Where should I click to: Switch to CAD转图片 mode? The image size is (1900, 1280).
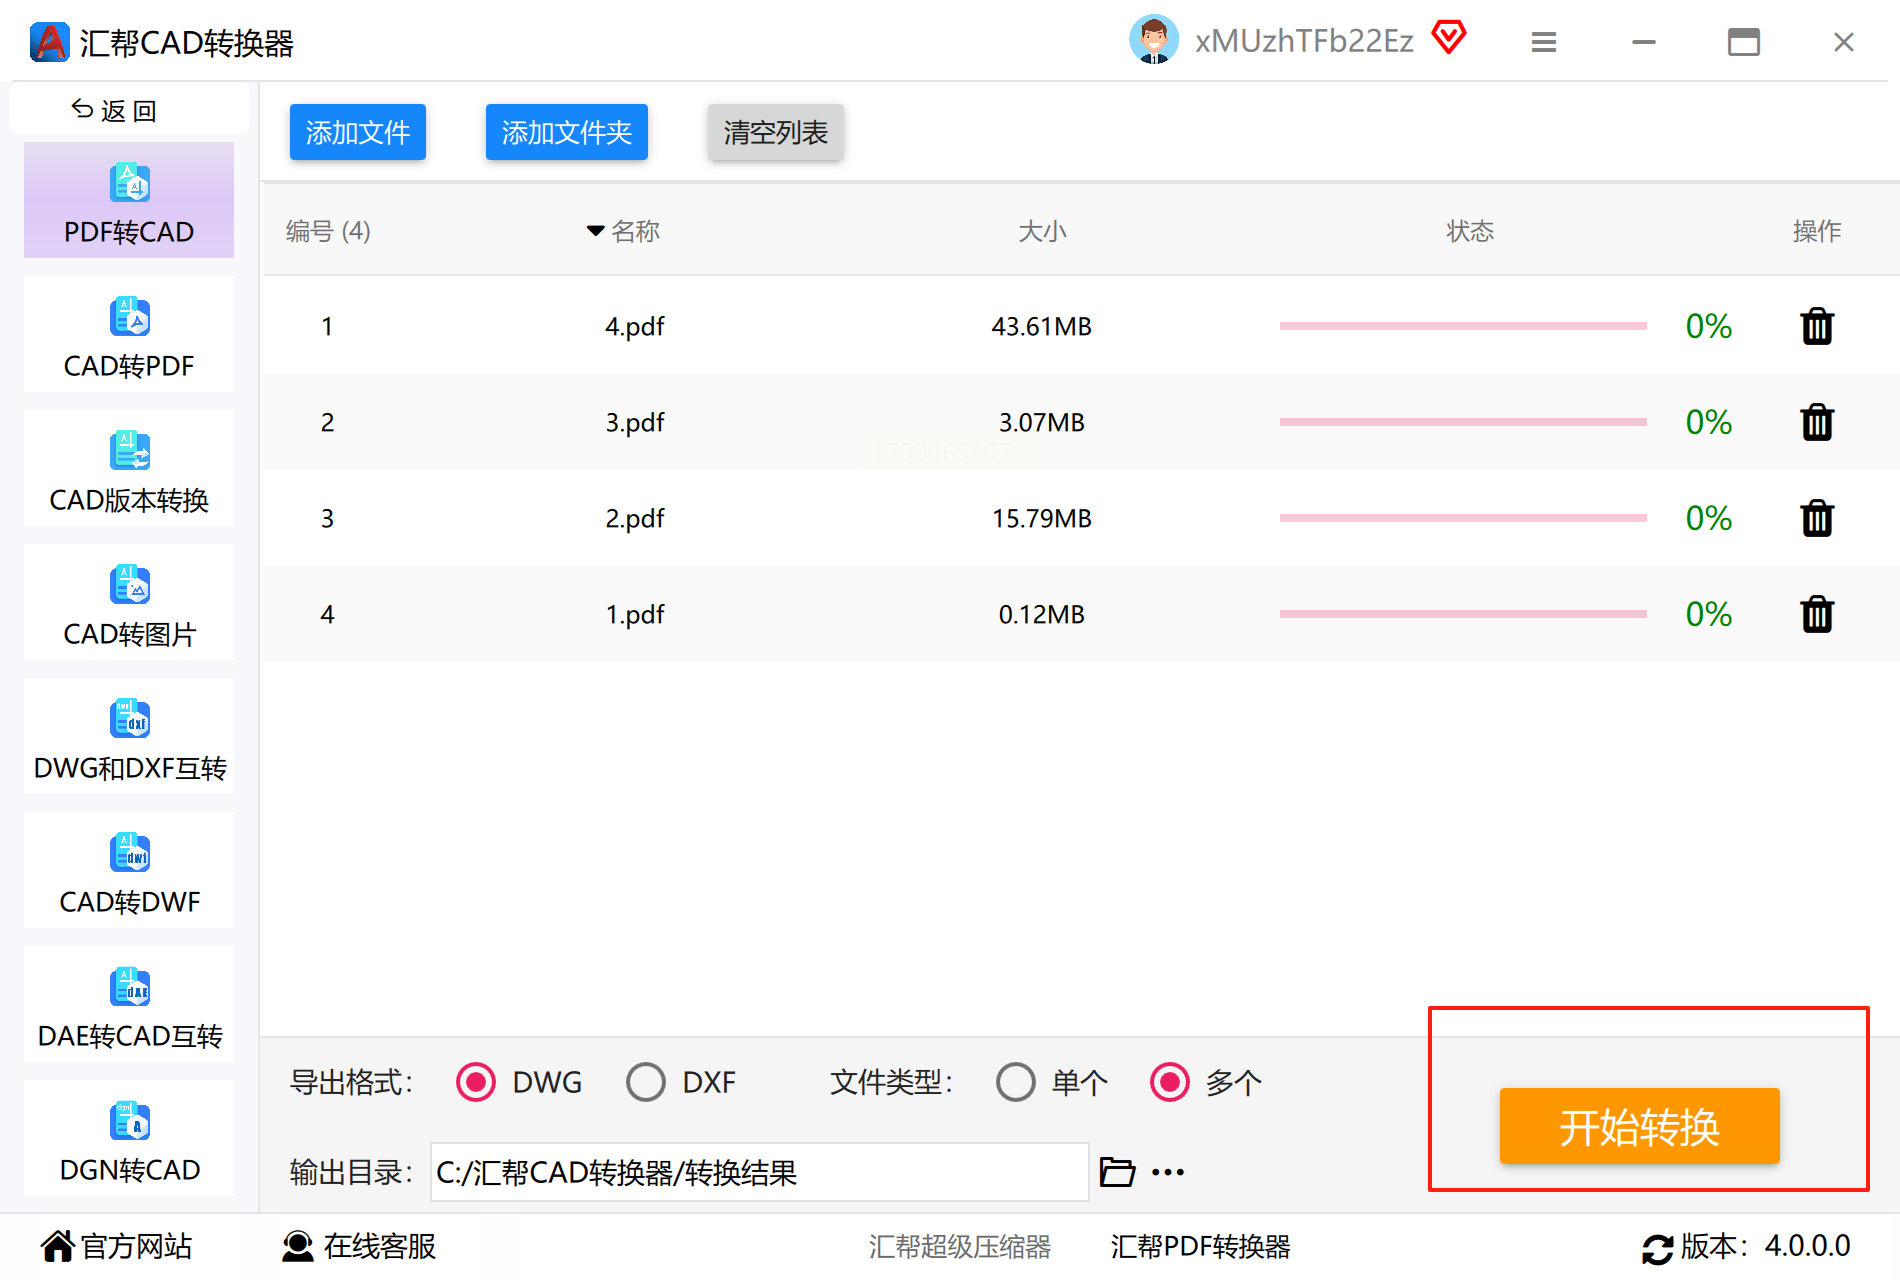pos(129,602)
